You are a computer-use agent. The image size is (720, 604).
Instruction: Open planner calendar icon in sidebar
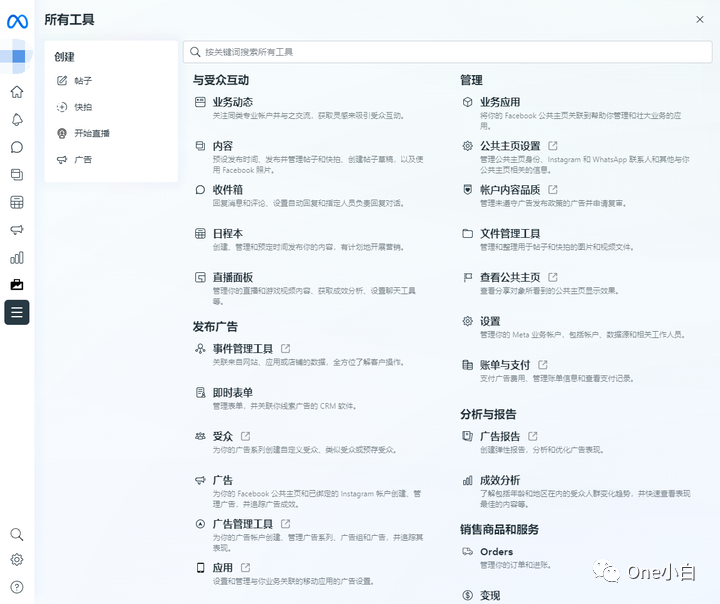[x=17, y=202]
